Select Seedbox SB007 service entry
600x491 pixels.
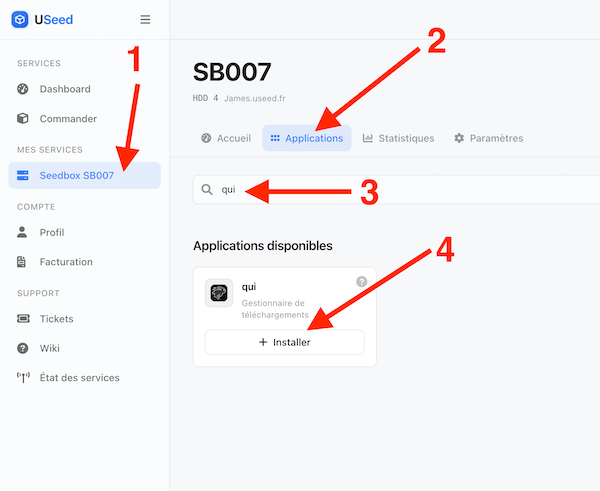point(85,175)
